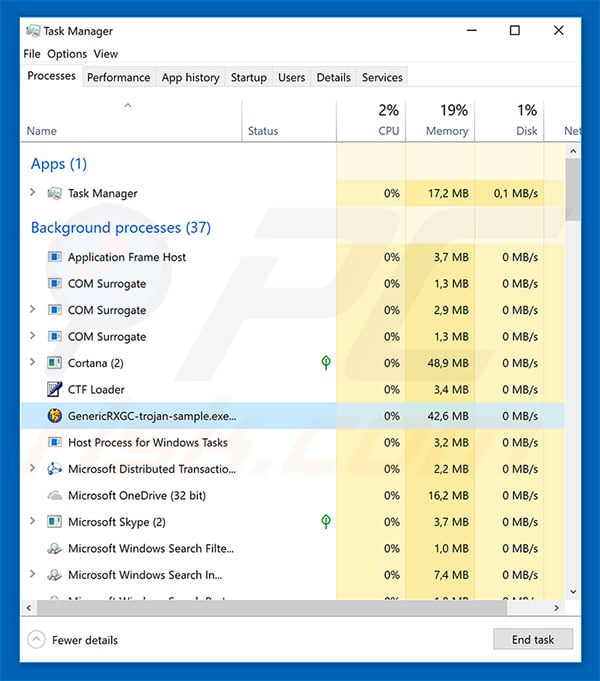Click the Microsoft Distributed Transaction icon
The width and height of the screenshot is (600, 681).
[x=54, y=469]
